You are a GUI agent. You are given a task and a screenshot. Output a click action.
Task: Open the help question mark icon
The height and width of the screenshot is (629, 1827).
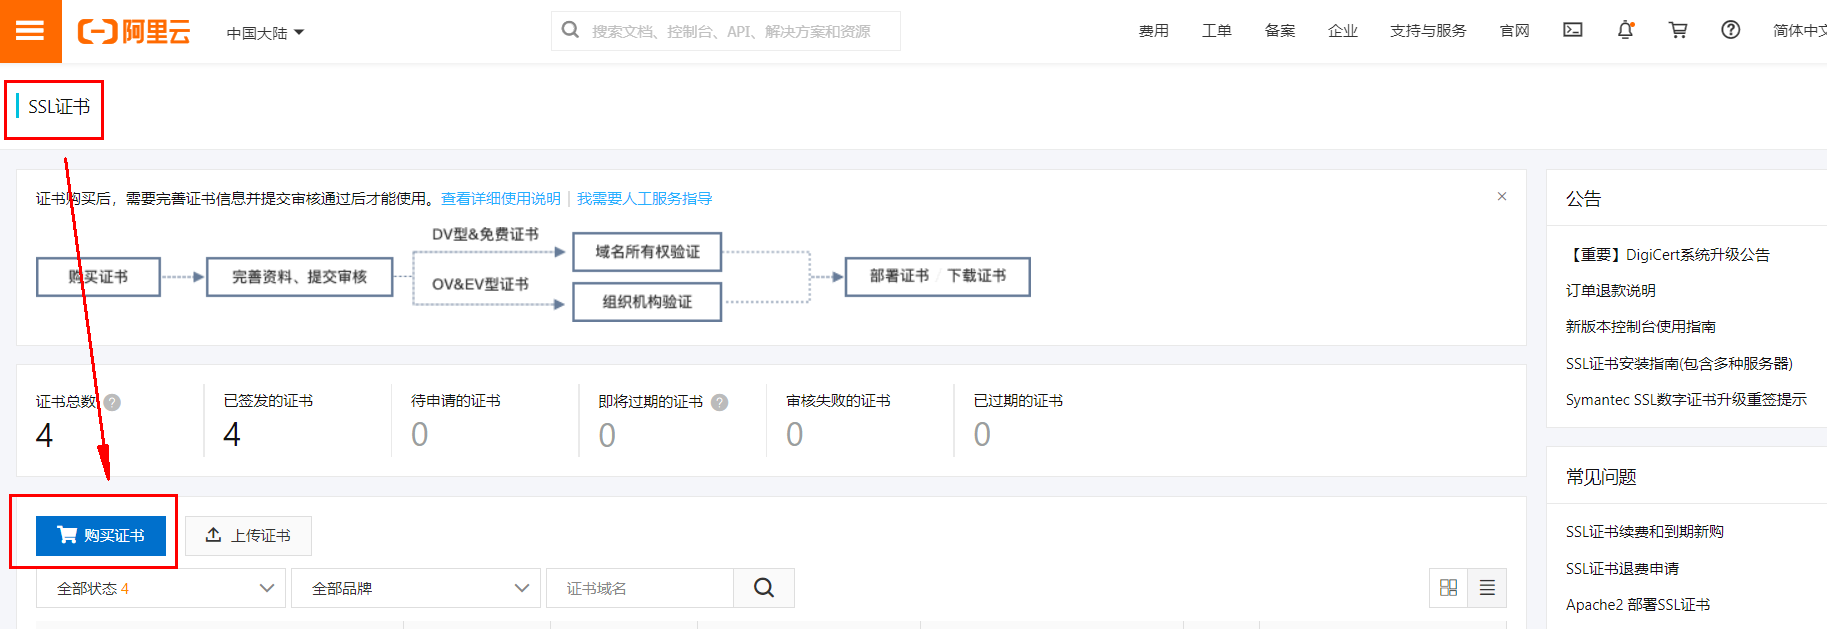coord(1730,30)
